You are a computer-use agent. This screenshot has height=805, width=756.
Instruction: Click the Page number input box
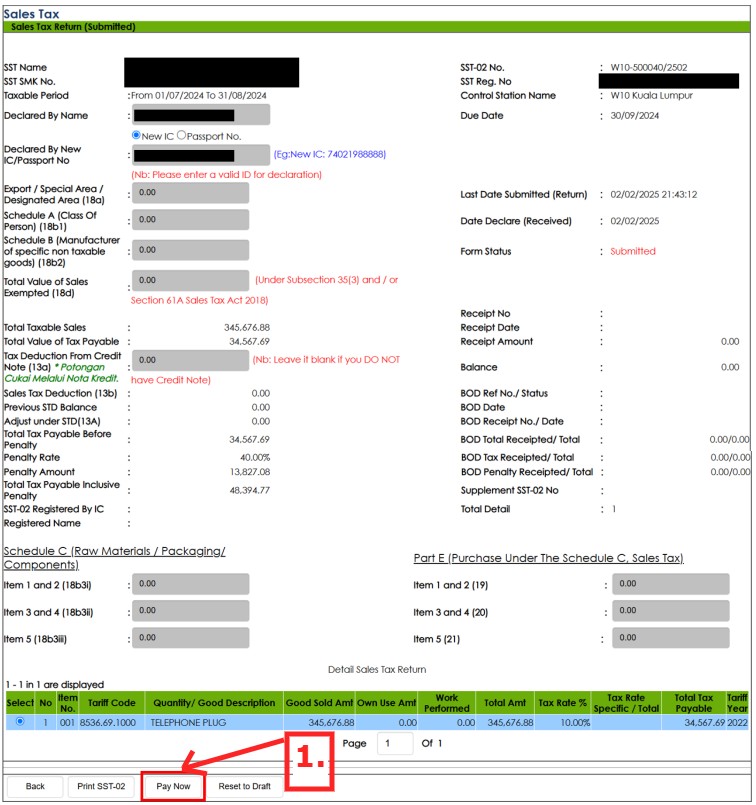394,744
